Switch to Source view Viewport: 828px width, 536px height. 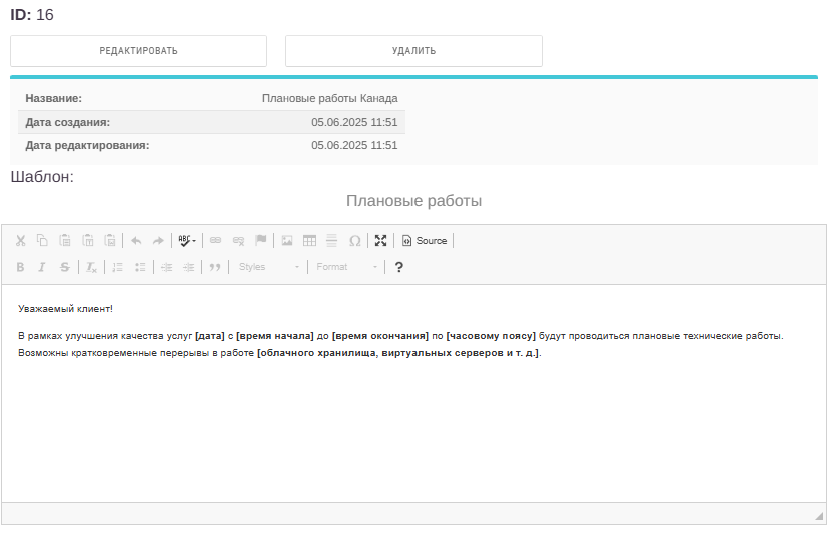coord(424,241)
